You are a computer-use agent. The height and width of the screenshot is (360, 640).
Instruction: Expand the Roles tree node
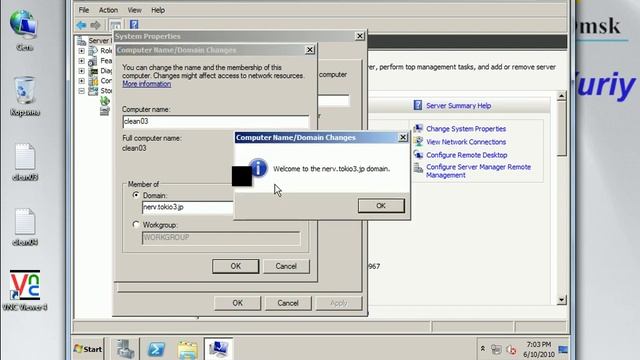click(x=82, y=51)
